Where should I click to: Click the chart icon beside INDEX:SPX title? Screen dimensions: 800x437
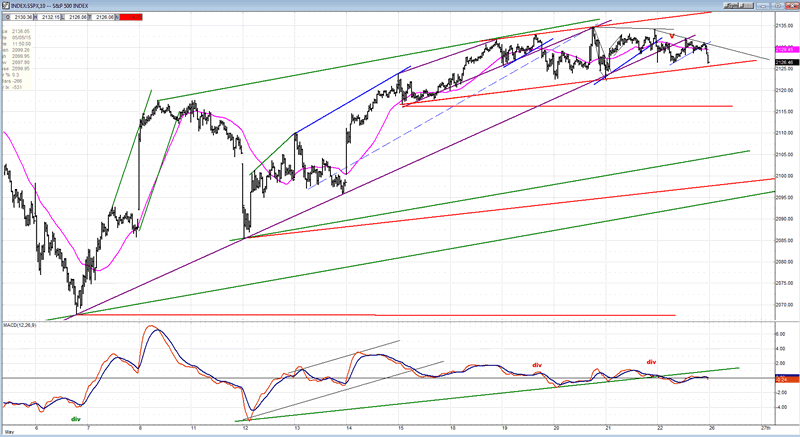5,4
